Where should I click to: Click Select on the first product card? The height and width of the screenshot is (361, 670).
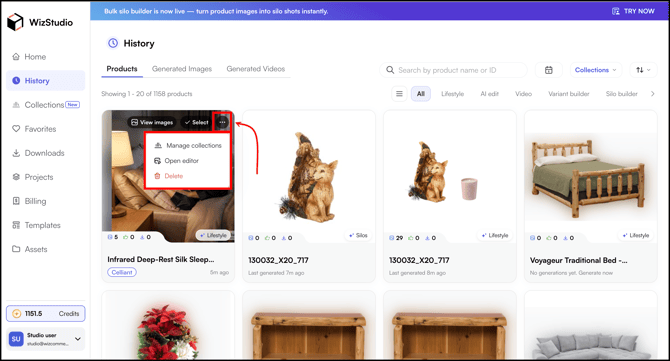click(196, 122)
